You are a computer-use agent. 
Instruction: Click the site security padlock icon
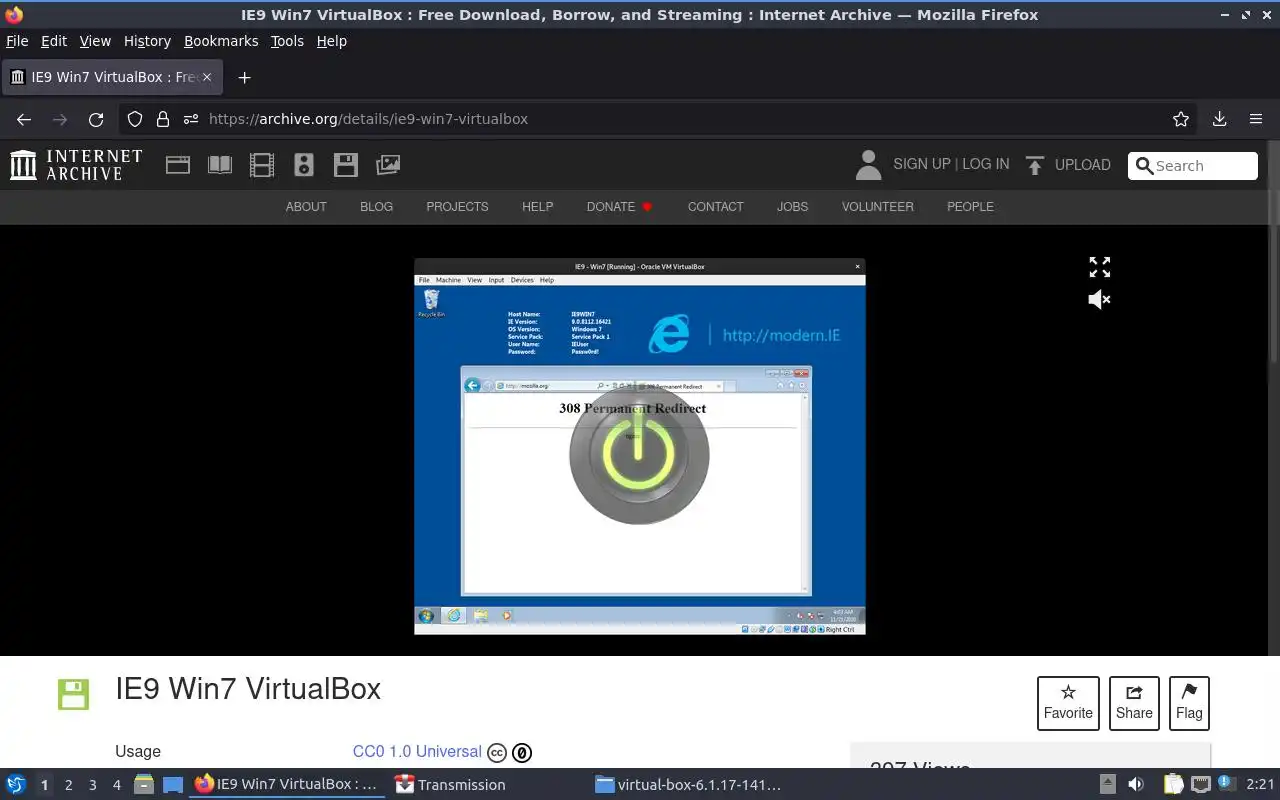[163, 119]
